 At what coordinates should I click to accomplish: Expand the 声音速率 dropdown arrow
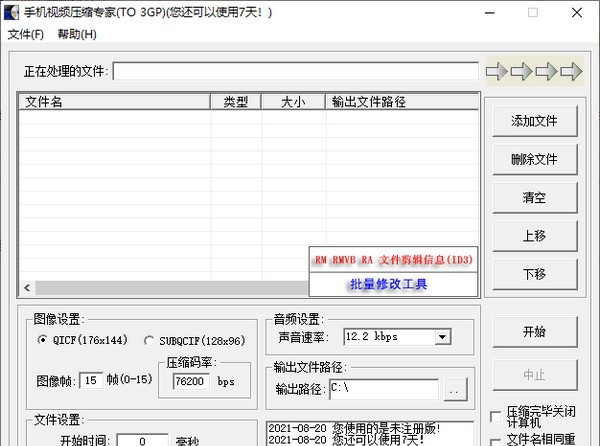[443, 337]
